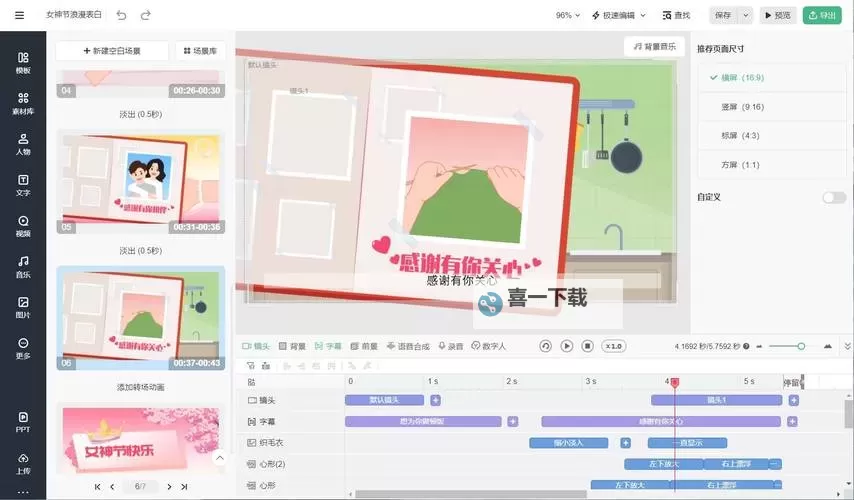Open the dropdown arrow beside 保存
854x500 pixels.
(746, 15)
